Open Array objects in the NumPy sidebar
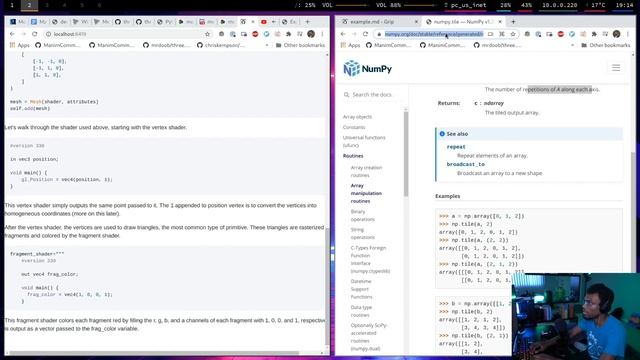640x360 pixels. point(357,117)
